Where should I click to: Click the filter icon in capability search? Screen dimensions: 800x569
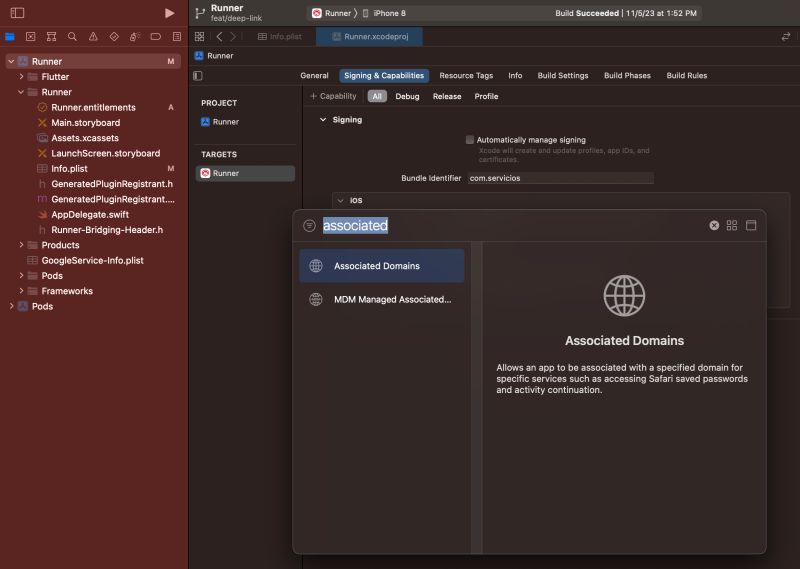pyautogui.click(x=309, y=226)
